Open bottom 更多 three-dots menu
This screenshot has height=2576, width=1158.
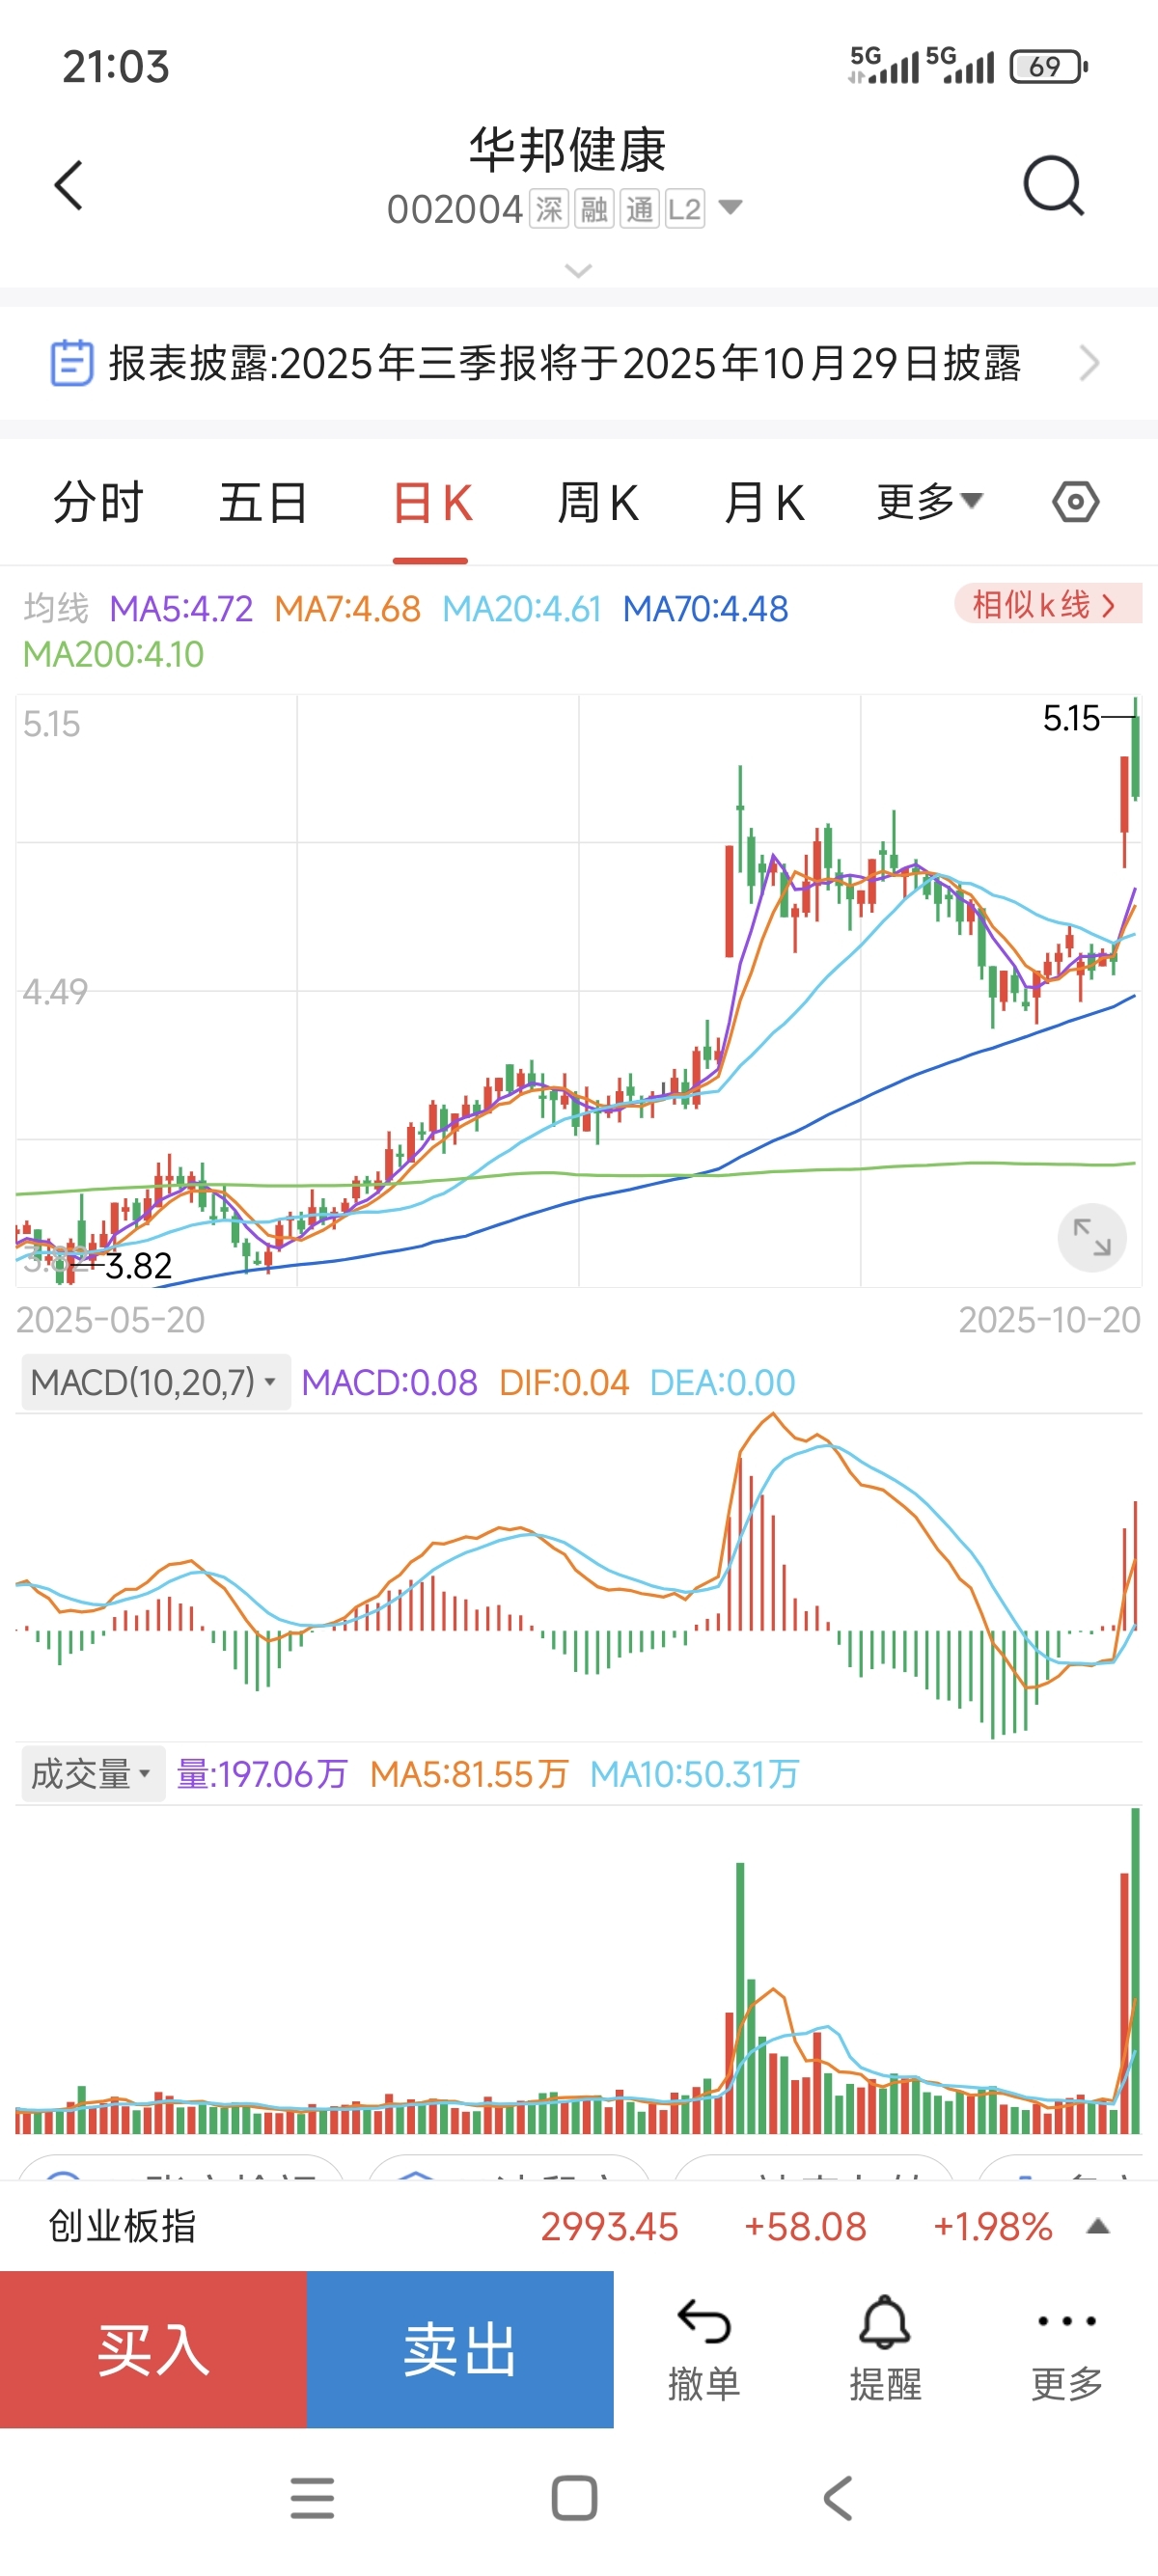coord(1067,2349)
